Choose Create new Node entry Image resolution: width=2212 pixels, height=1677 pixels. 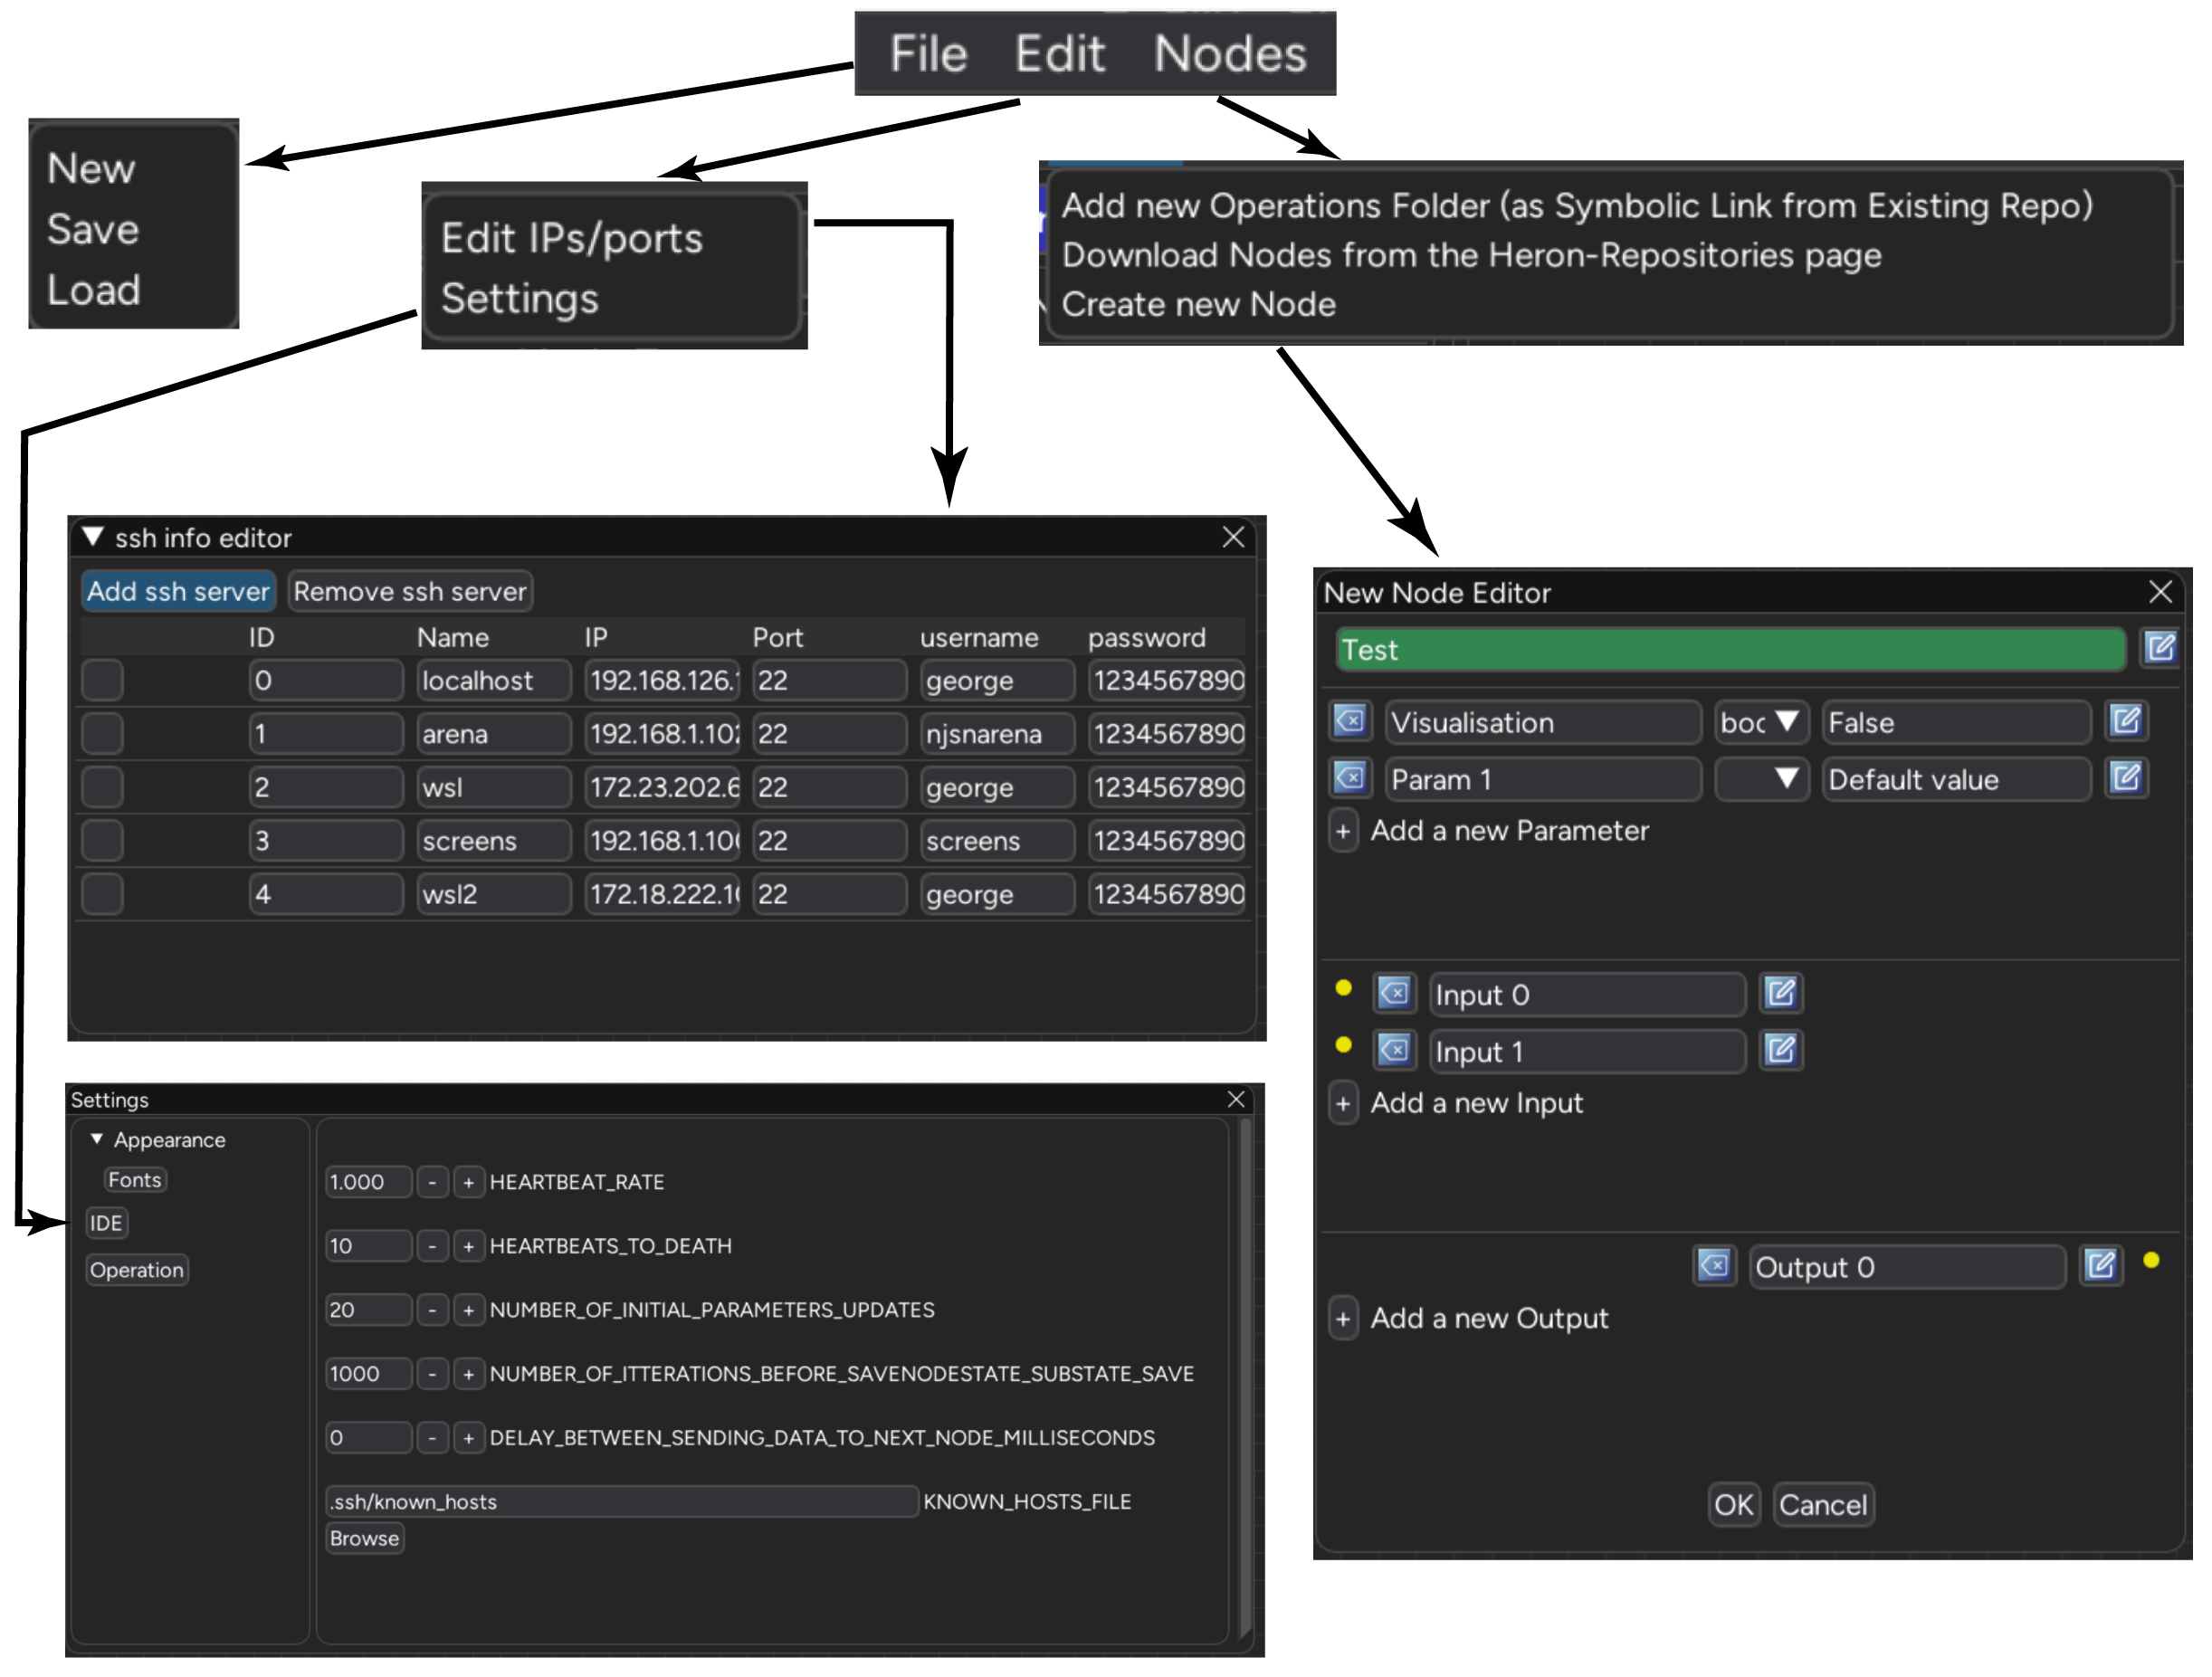pyautogui.click(x=1198, y=304)
